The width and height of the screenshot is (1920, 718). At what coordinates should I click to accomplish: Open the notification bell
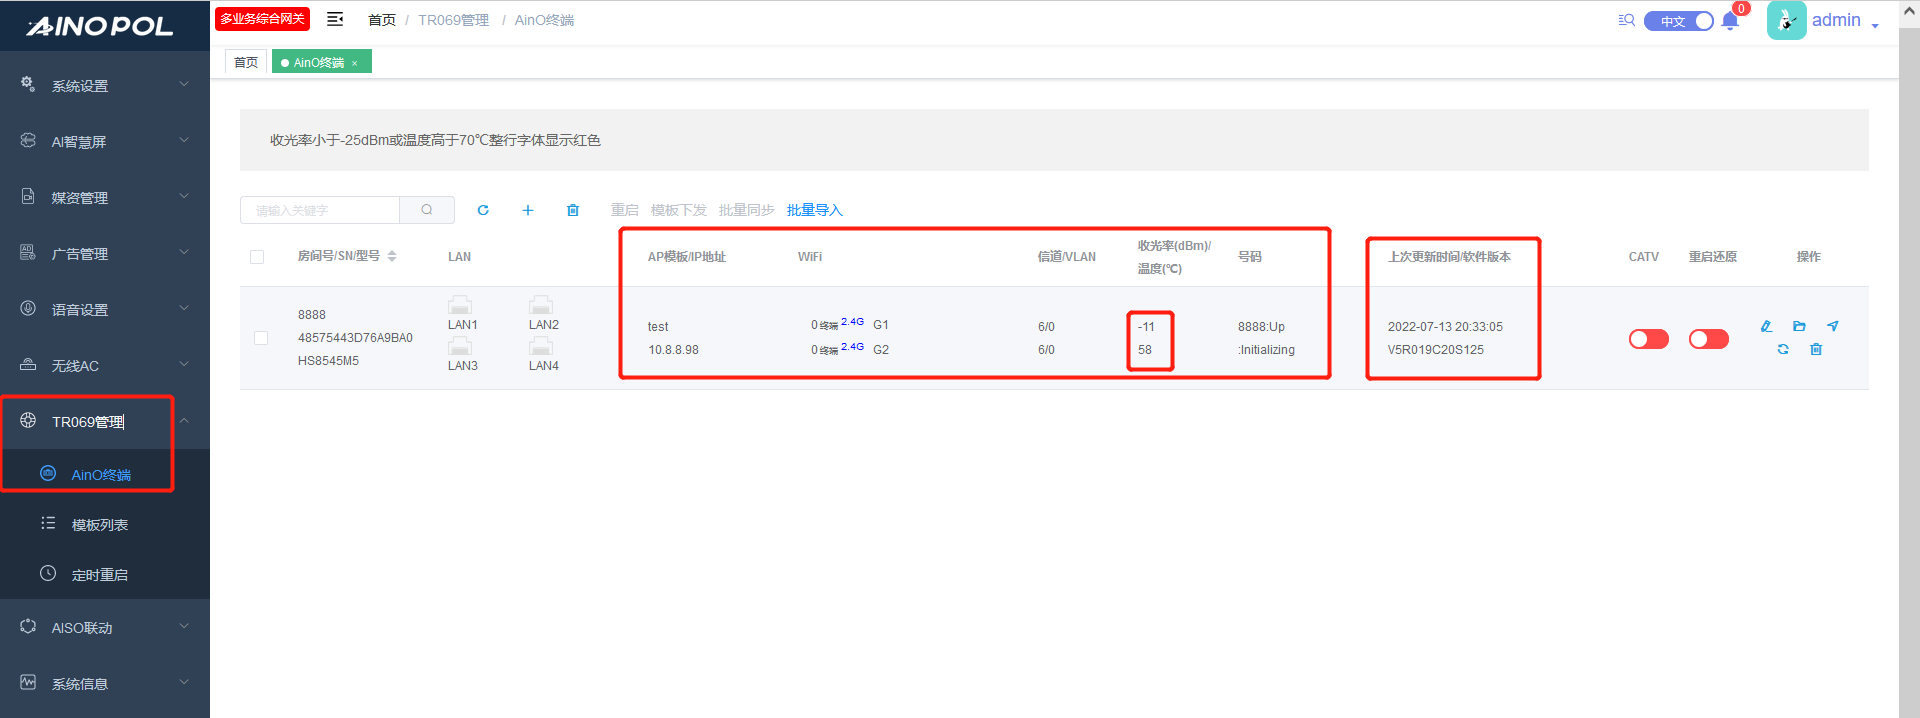(x=1730, y=21)
